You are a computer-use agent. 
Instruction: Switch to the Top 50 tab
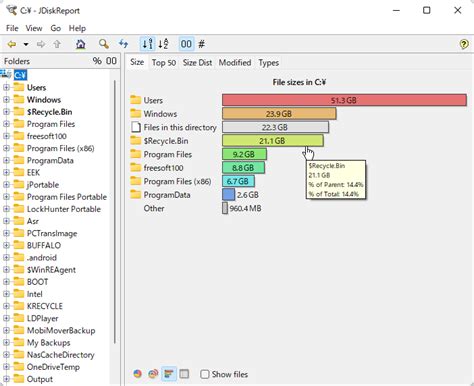[x=164, y=63]
